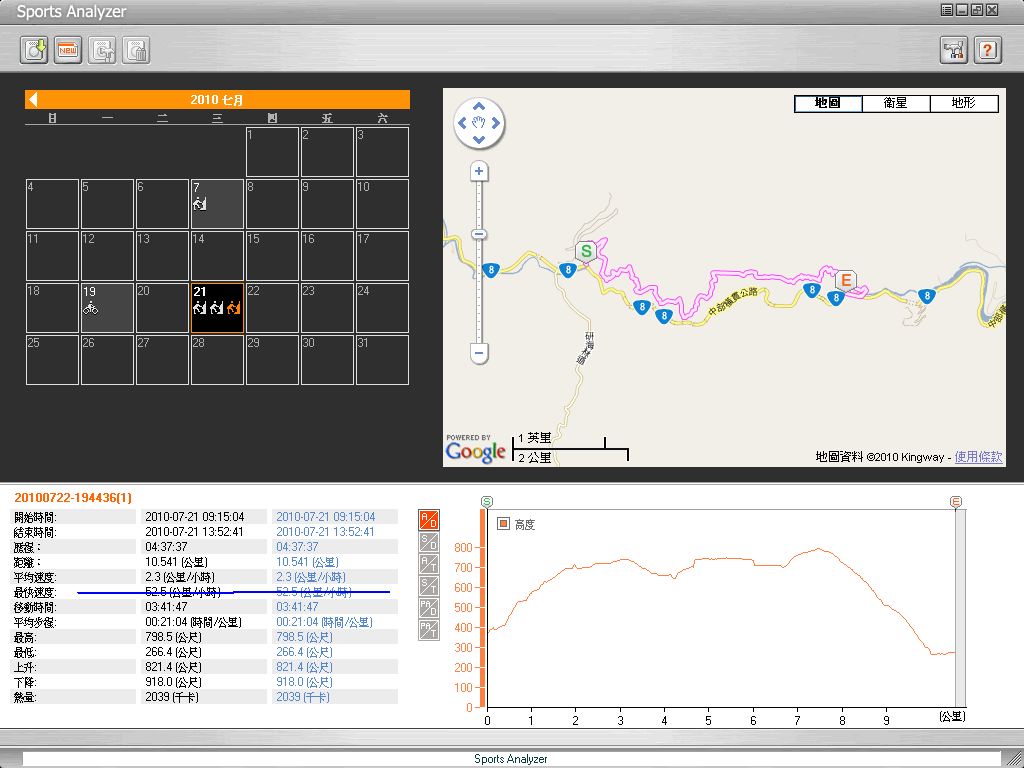This screenshot has height=768, width=1024.
Task: Select the S/D speed-distance chart mode
Action: coord(428,542)
